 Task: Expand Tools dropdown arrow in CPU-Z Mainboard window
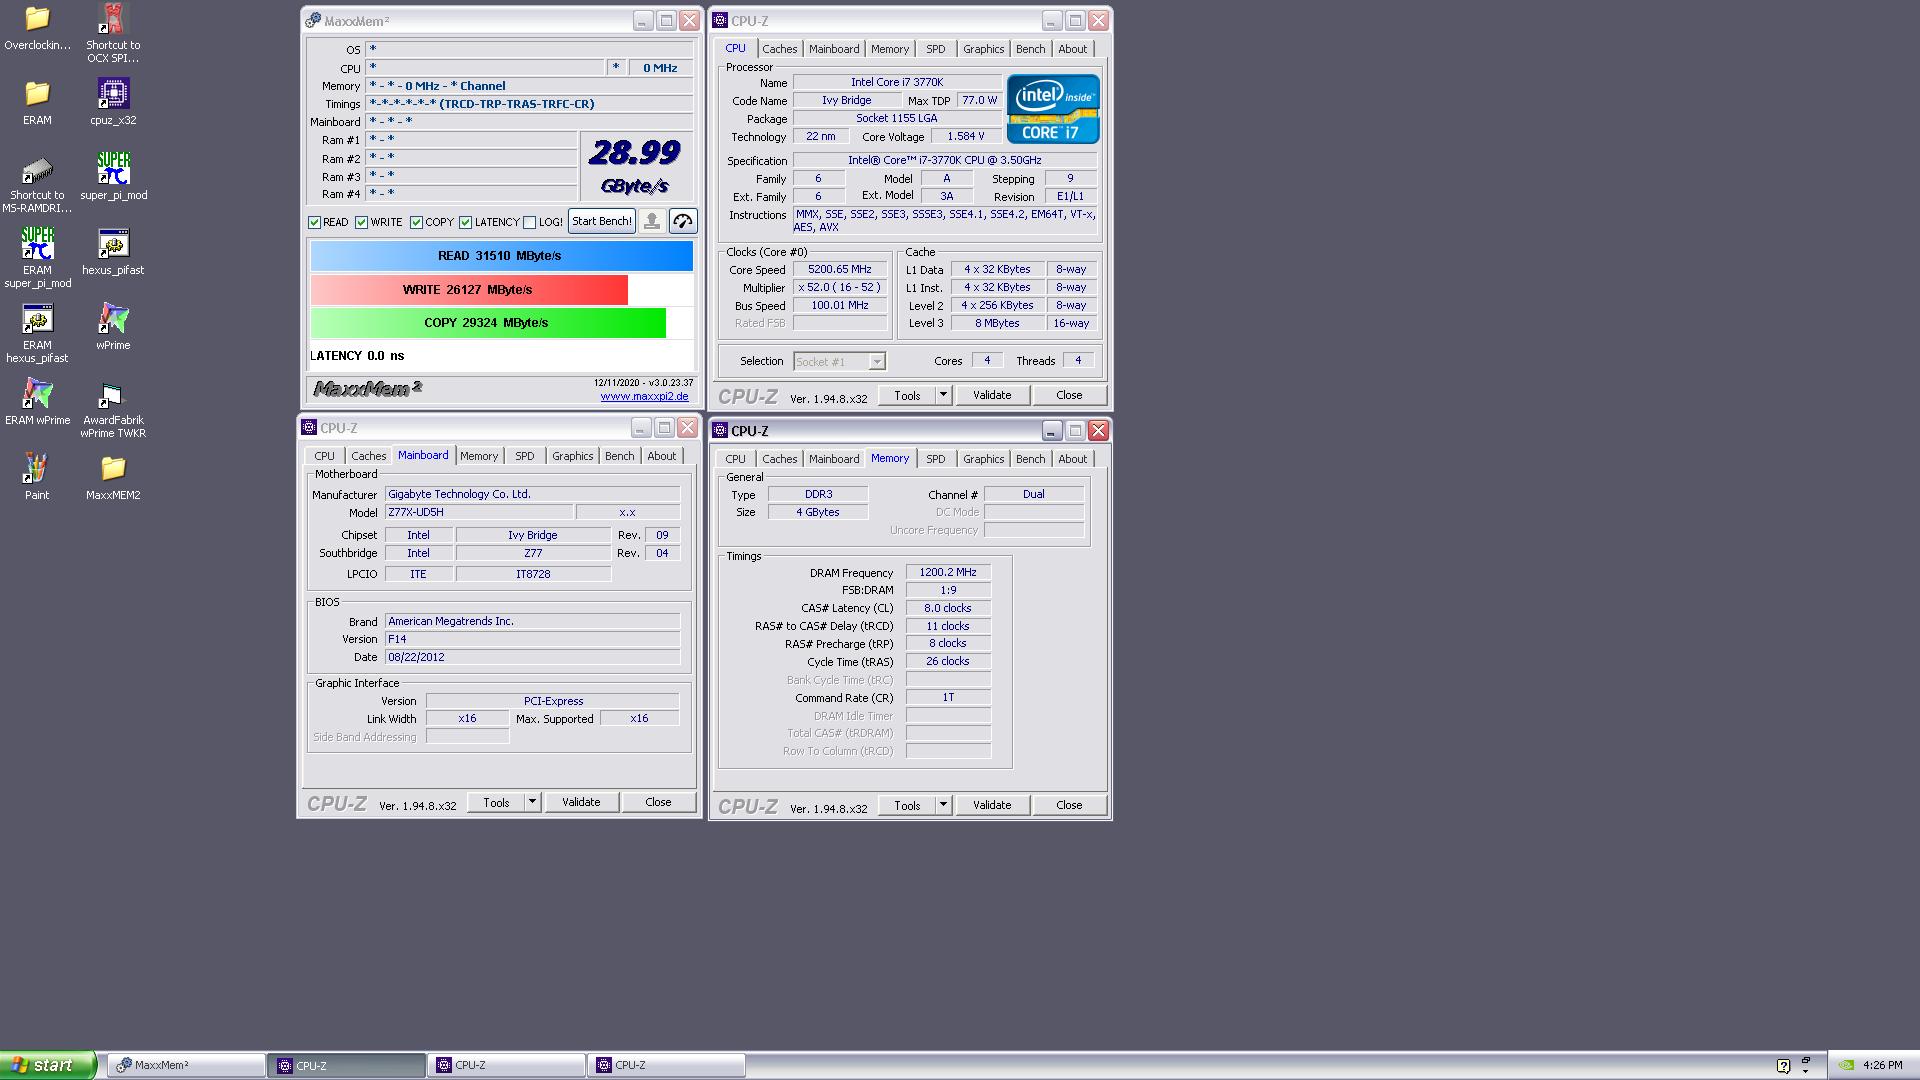(x=532, y=802)
